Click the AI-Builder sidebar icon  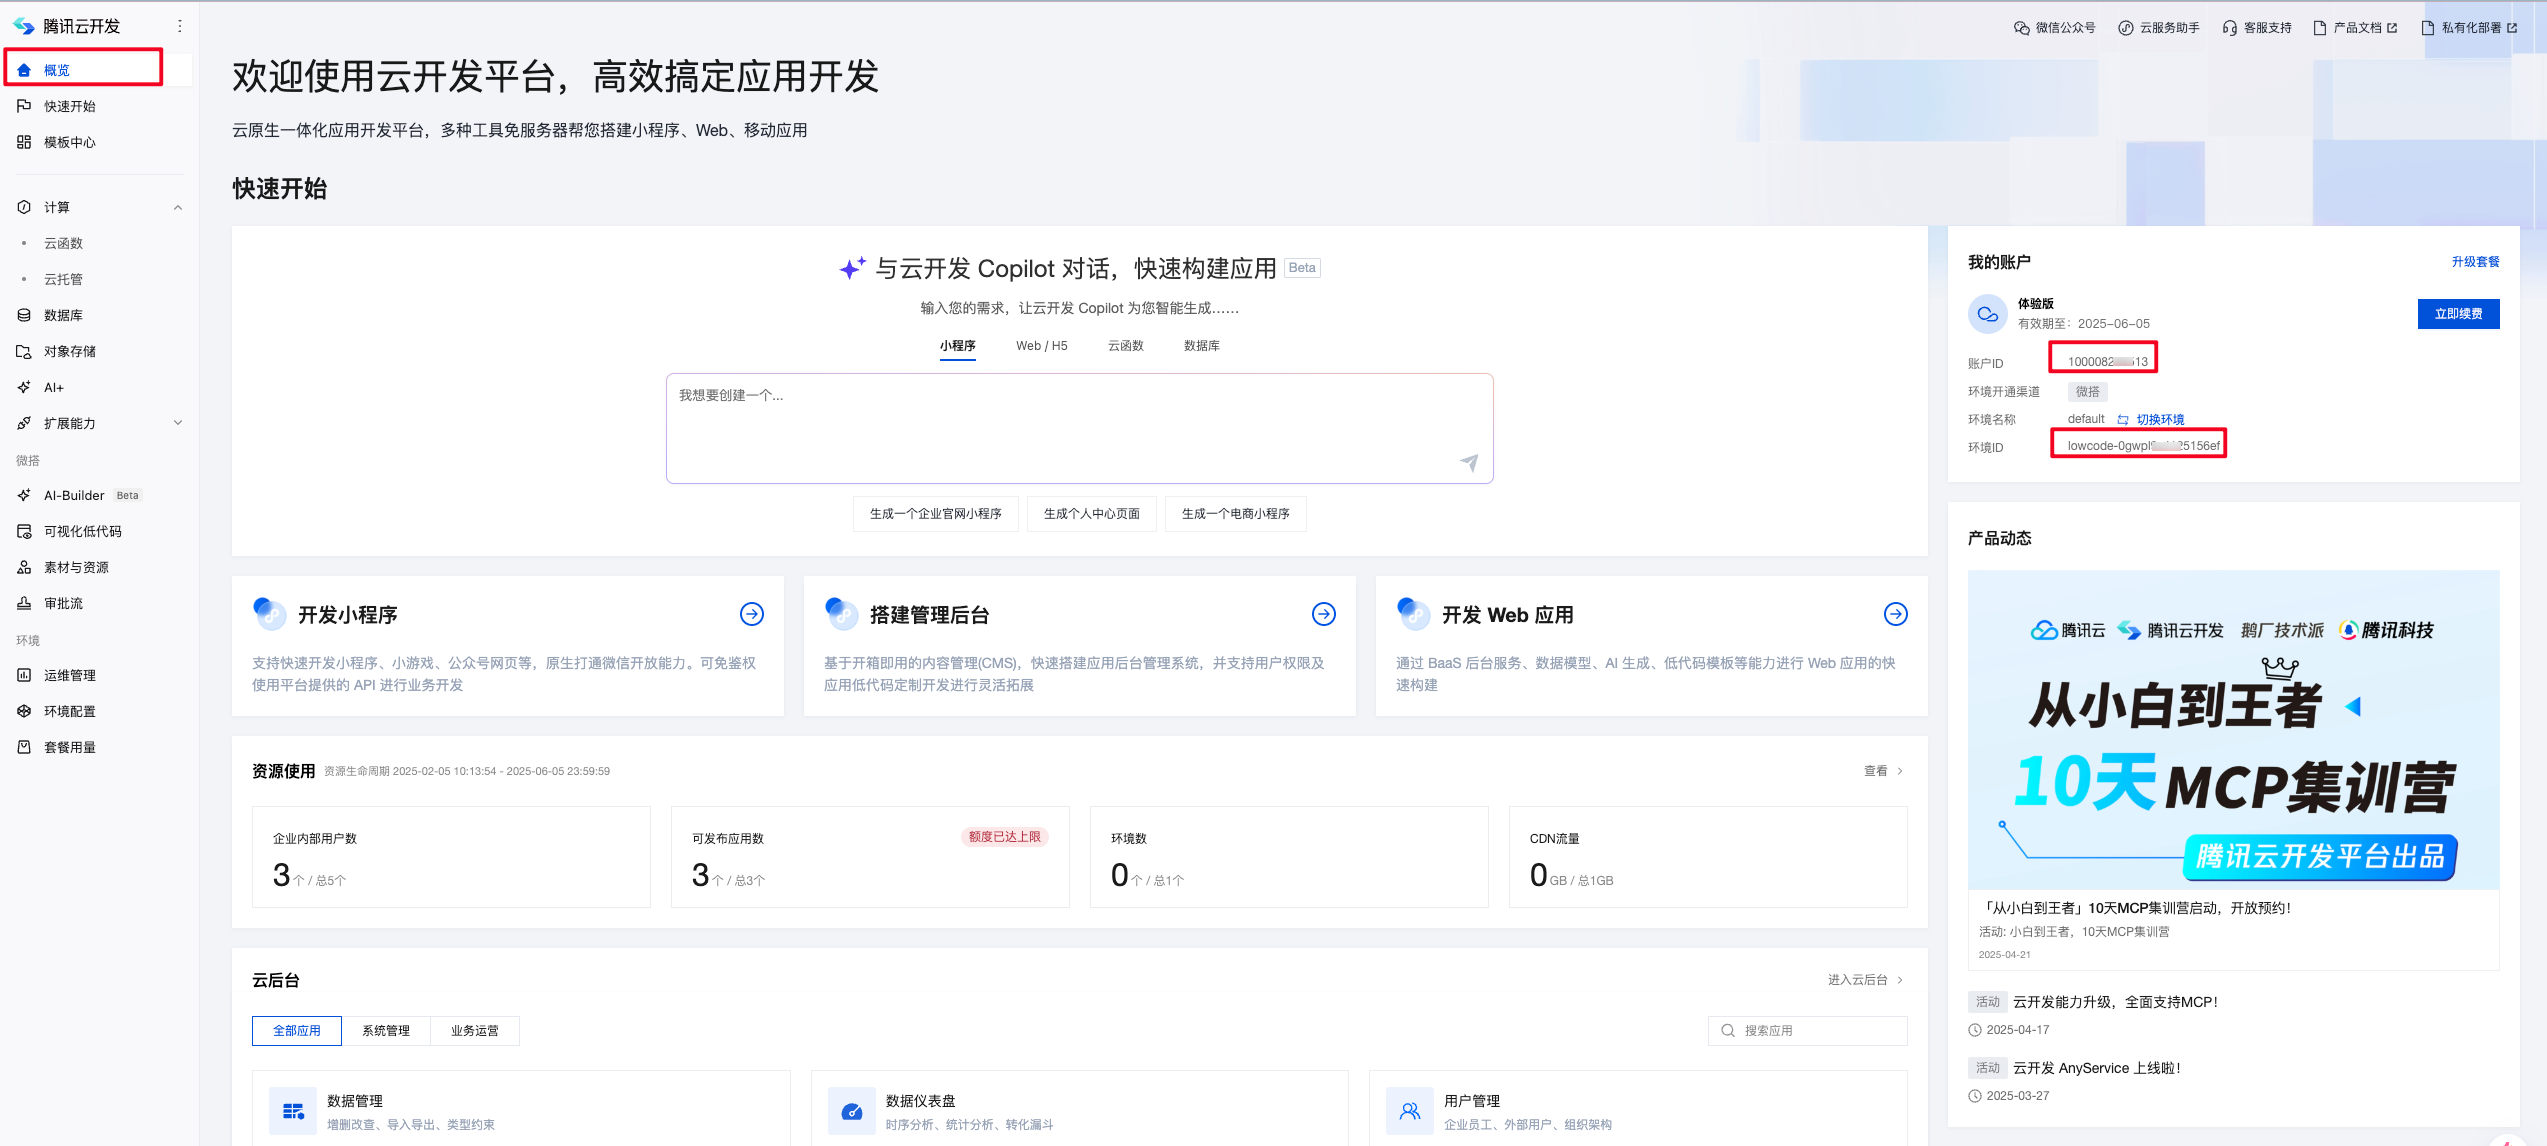pos(24,495)
